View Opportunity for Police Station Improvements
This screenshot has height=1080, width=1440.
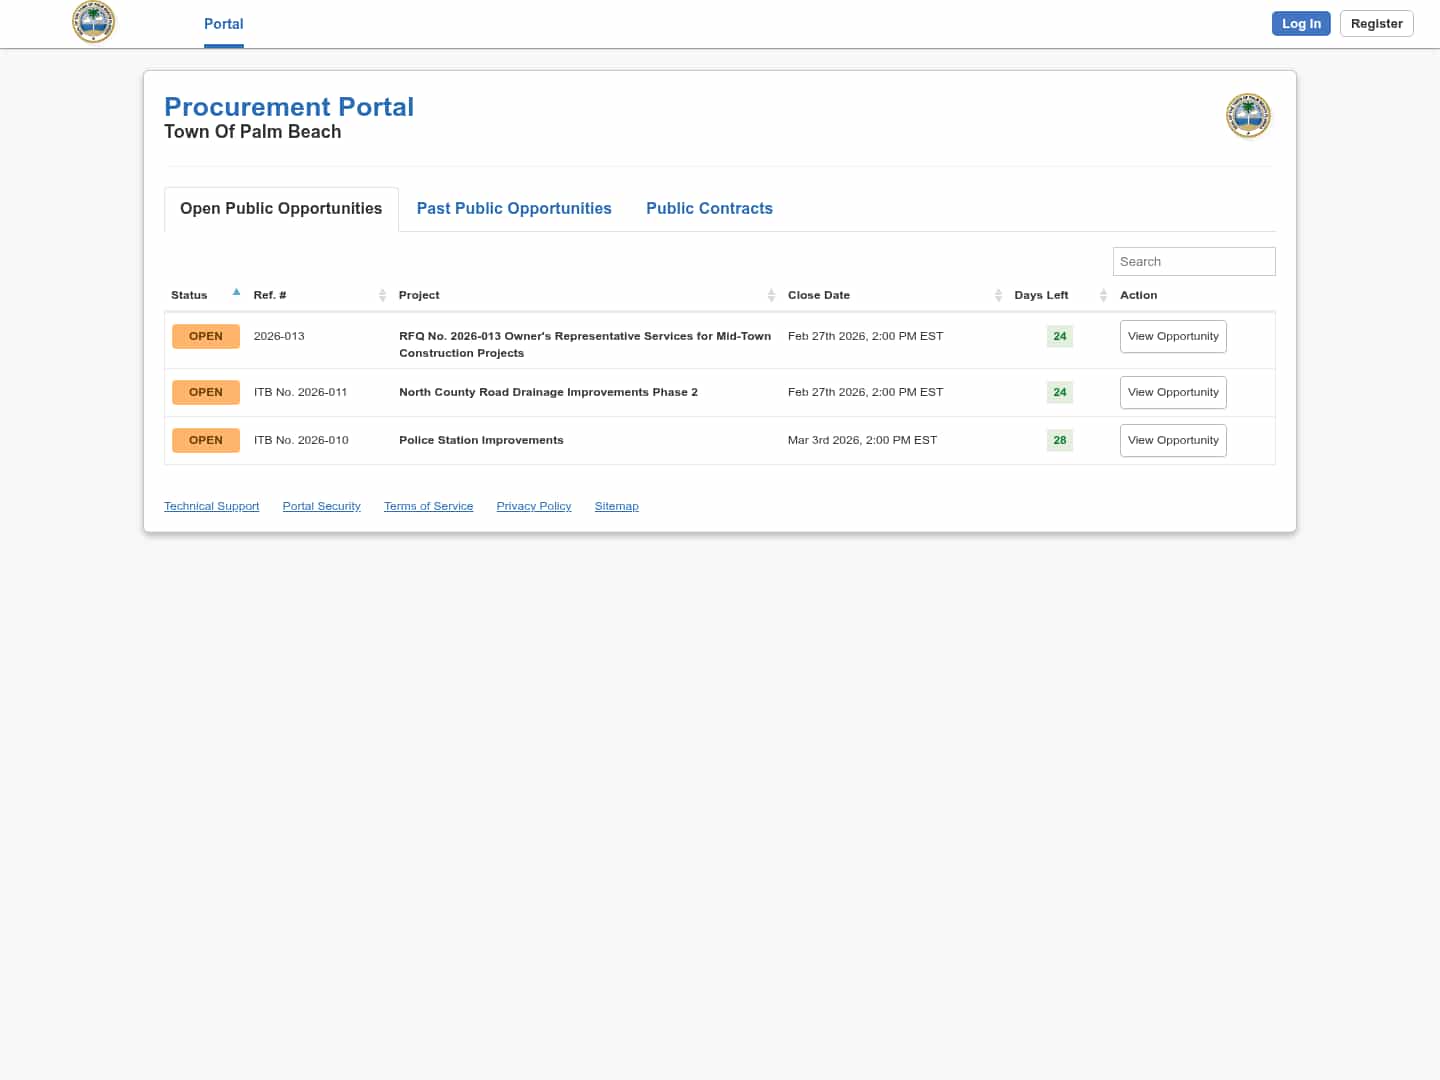[1173, 440]
